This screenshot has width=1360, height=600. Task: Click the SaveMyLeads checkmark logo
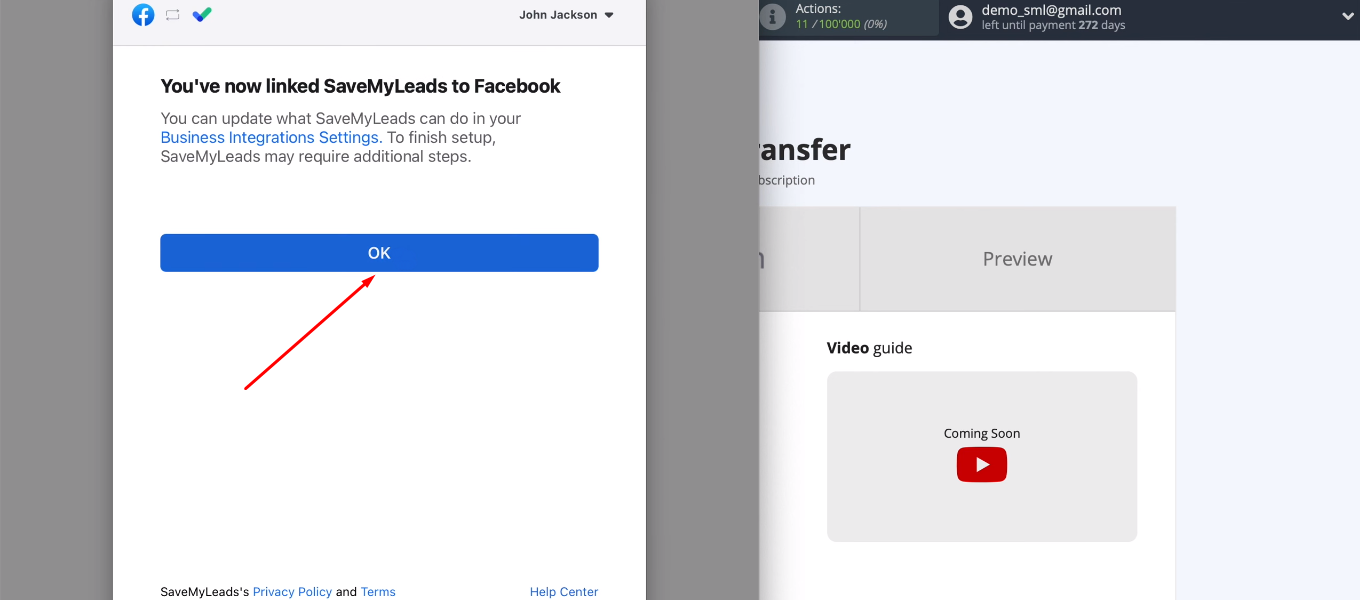coord(202,15)
